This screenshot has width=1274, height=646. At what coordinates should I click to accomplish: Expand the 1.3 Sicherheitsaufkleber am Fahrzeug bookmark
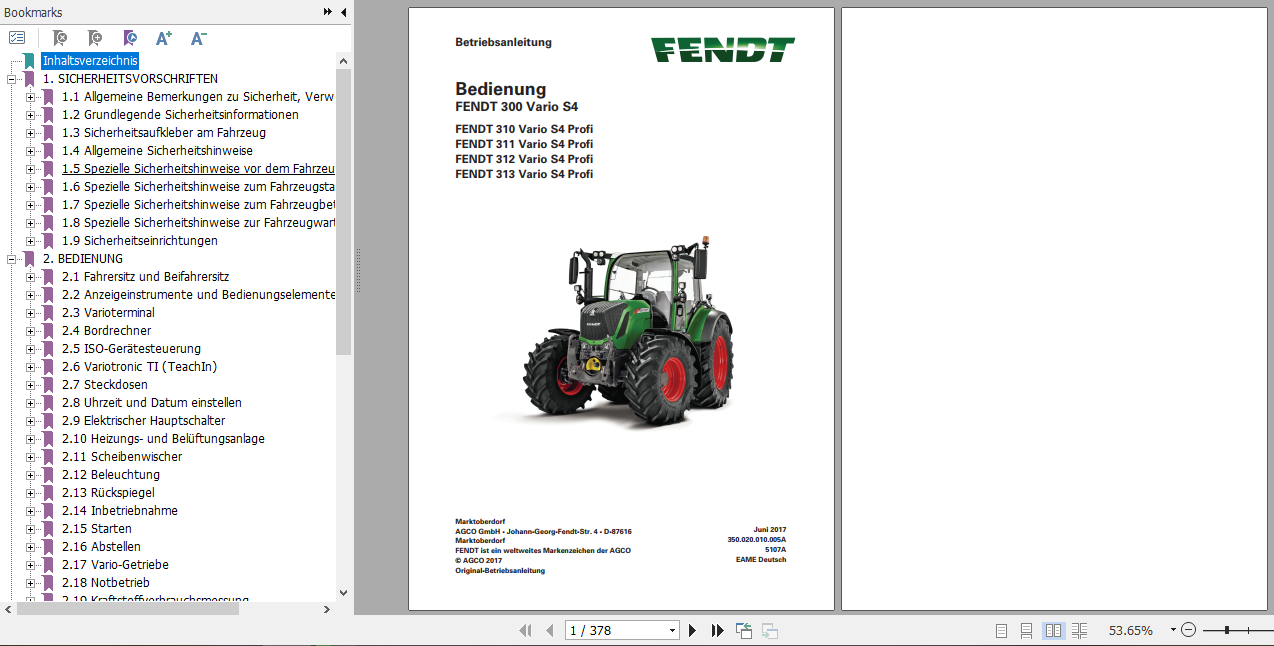tap(30, 133)
